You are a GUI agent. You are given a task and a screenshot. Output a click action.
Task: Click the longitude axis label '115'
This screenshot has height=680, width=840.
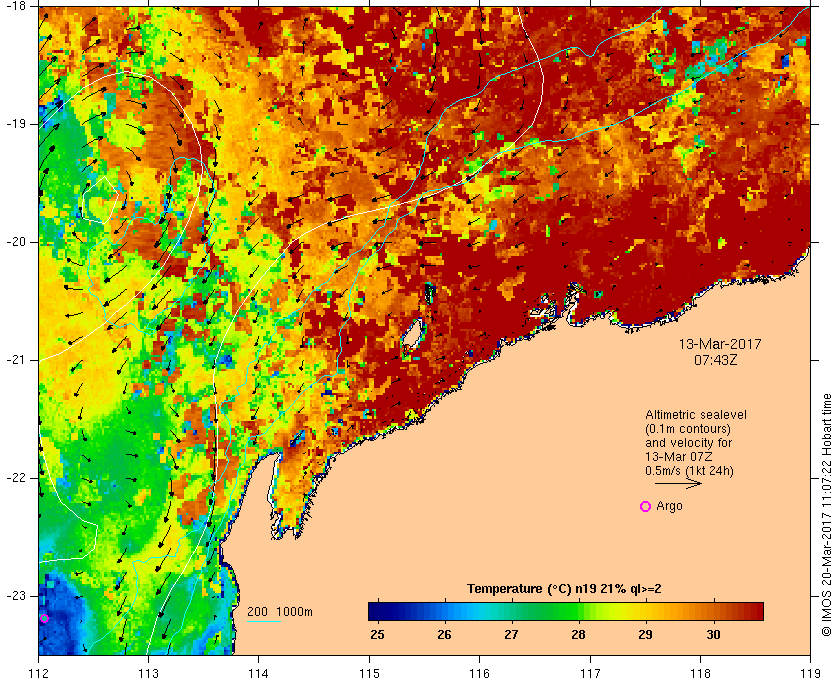tap(369, 674)
